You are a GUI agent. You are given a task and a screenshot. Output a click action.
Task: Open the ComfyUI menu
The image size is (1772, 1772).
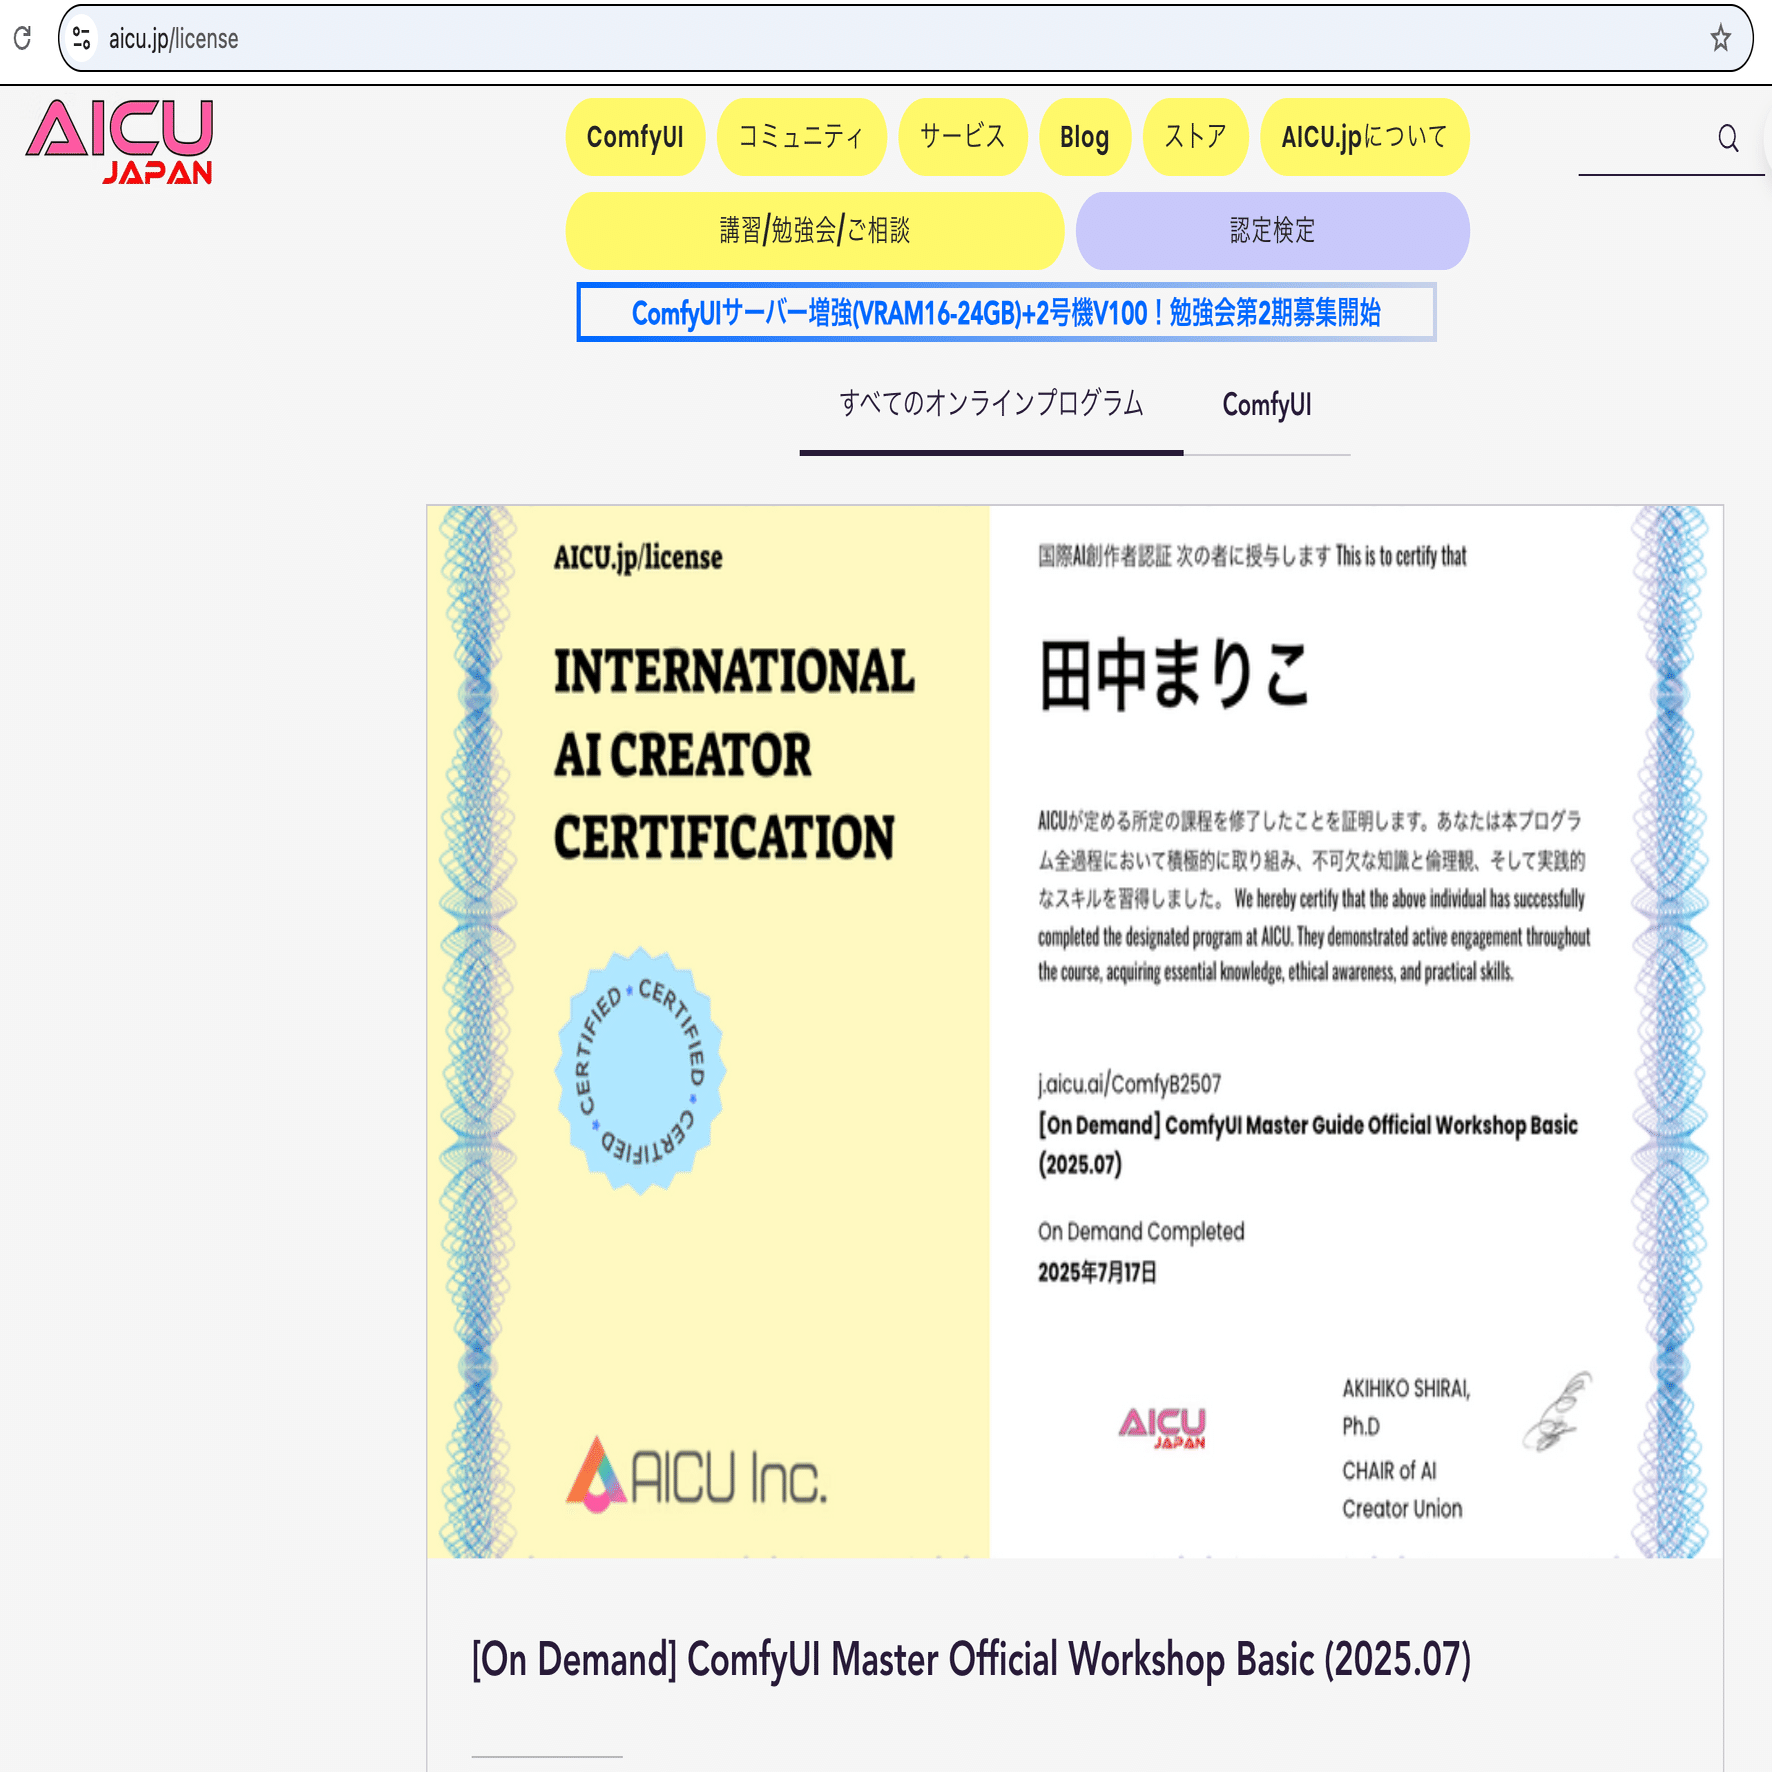coord(635,137)
